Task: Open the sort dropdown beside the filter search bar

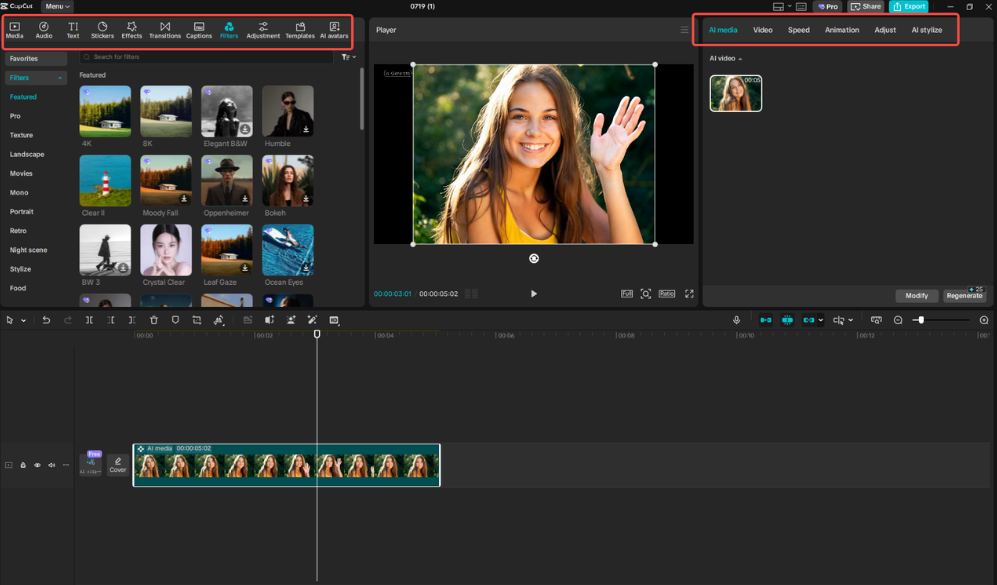Action: pos(348,57)
